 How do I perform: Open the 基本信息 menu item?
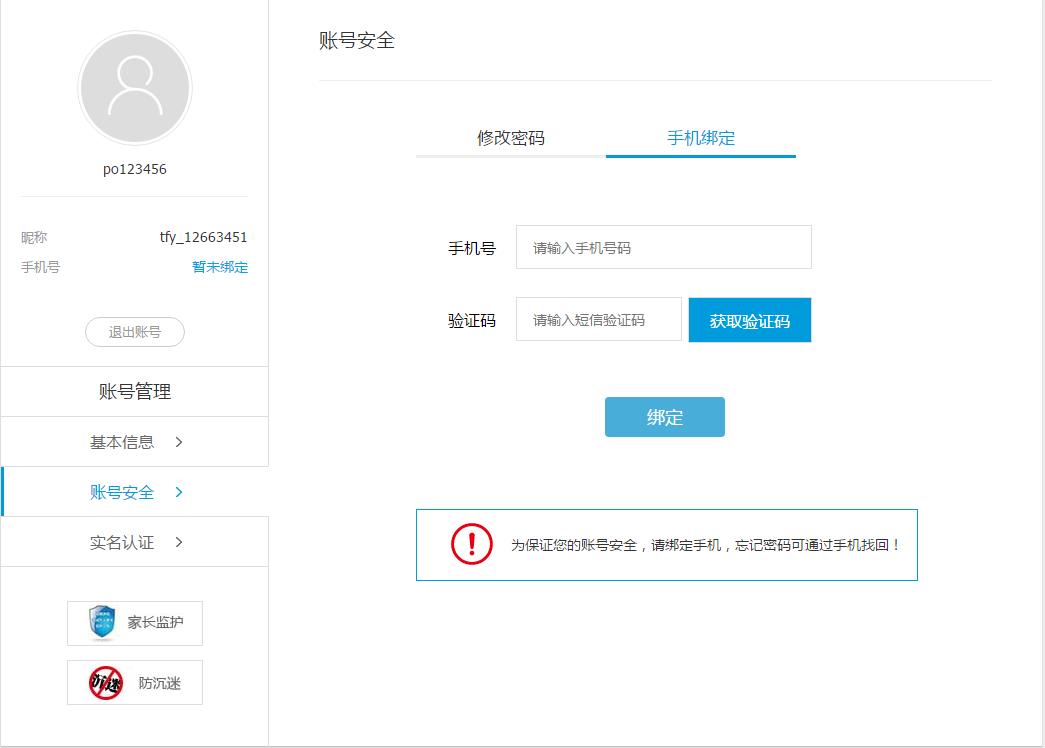pyautogui.click(x=122, y=442)
